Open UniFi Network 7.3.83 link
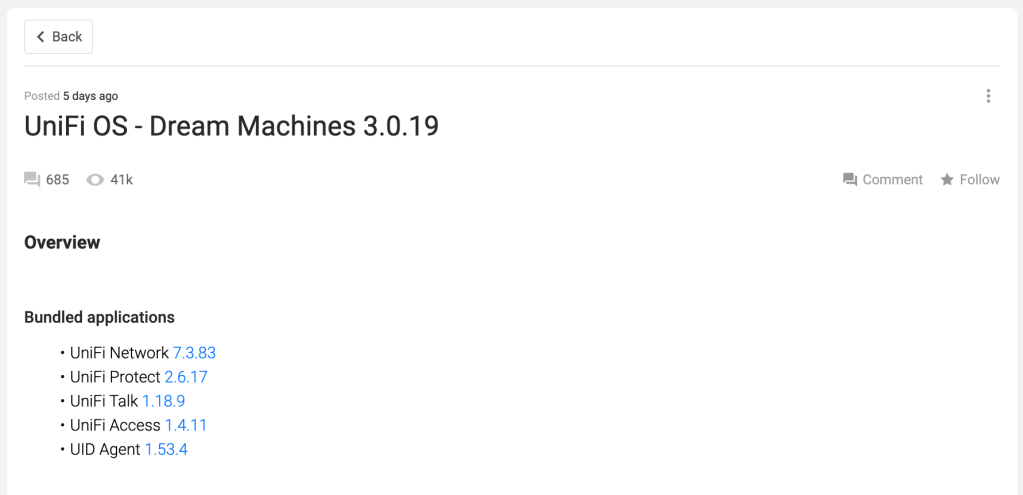 194,353
